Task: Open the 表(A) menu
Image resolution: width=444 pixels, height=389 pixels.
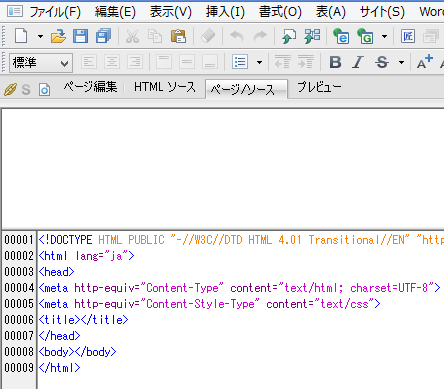Action: click(x=331, y=12)
